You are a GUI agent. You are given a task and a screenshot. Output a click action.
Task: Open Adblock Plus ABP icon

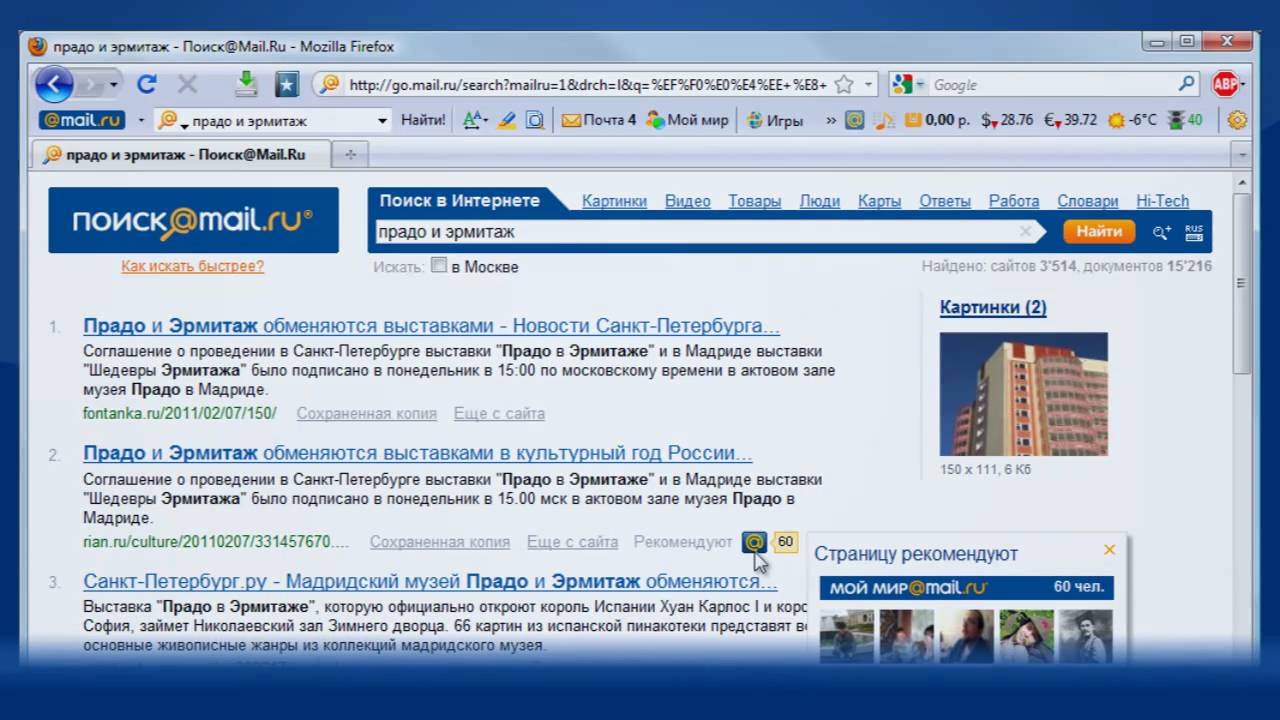(x=1226, y=85)
